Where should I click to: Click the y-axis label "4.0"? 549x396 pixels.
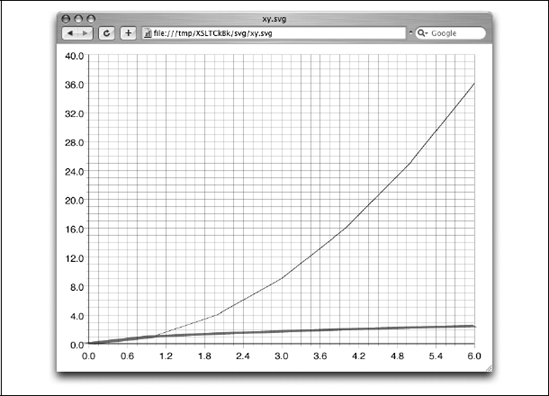(77, 316)
